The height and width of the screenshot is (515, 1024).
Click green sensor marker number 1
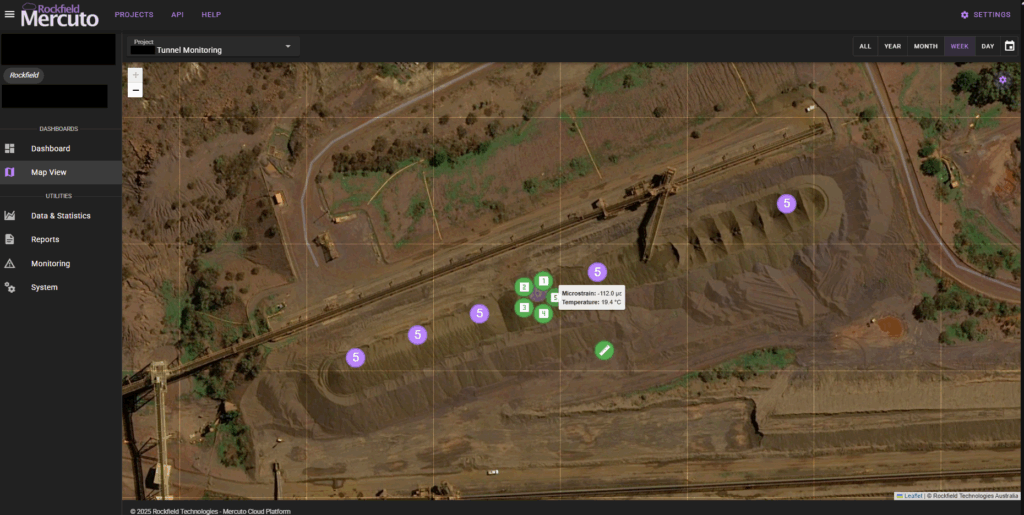[542, 281]
